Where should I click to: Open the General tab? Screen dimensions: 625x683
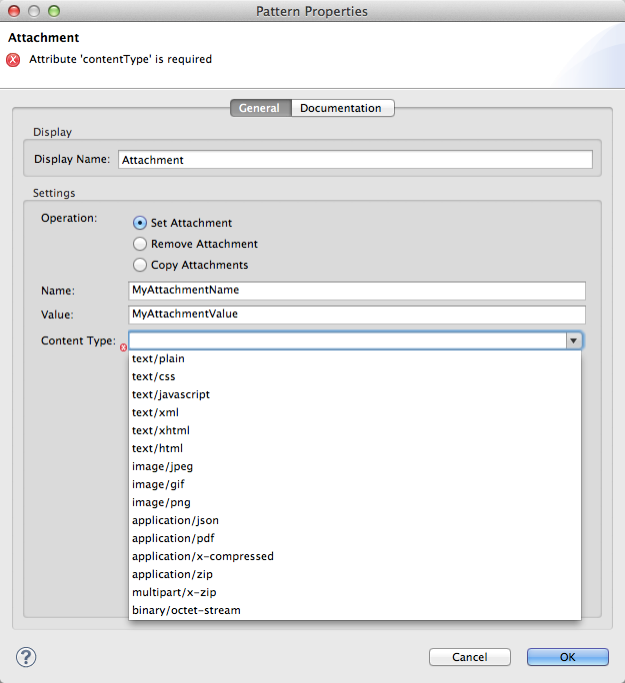click(x=259, y=108)
